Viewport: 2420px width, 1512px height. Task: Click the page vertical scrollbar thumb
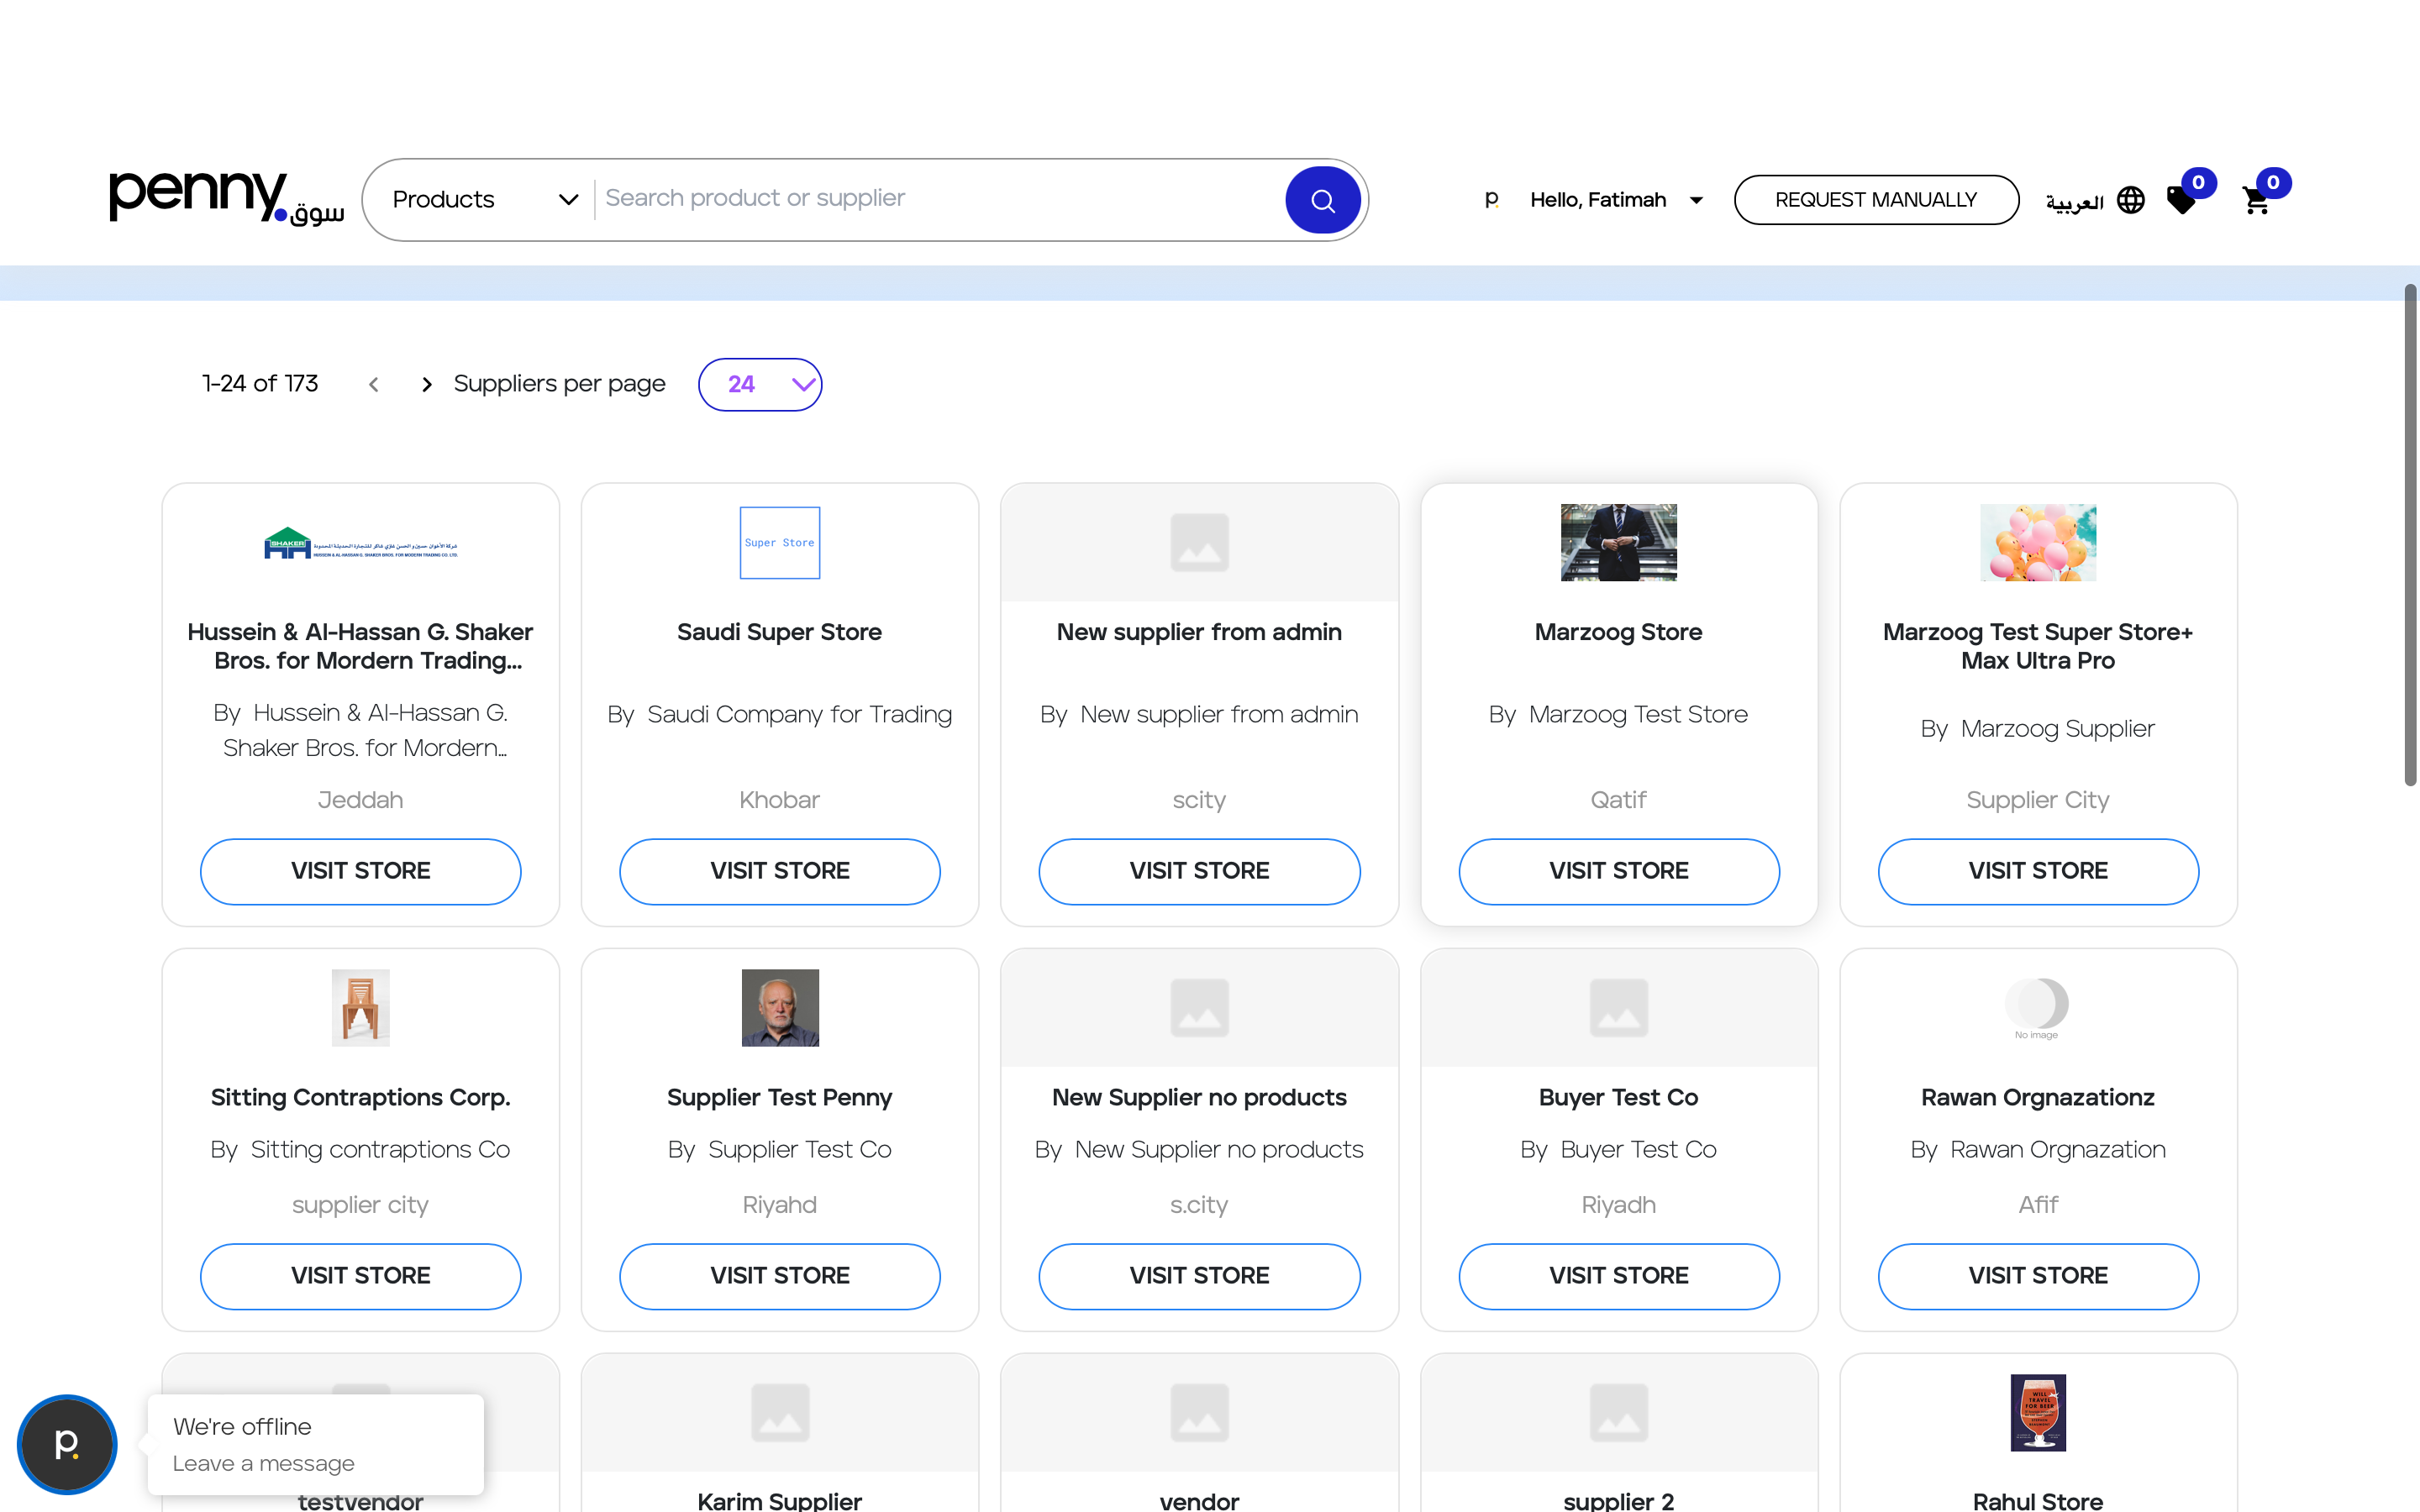[2411, 535]
